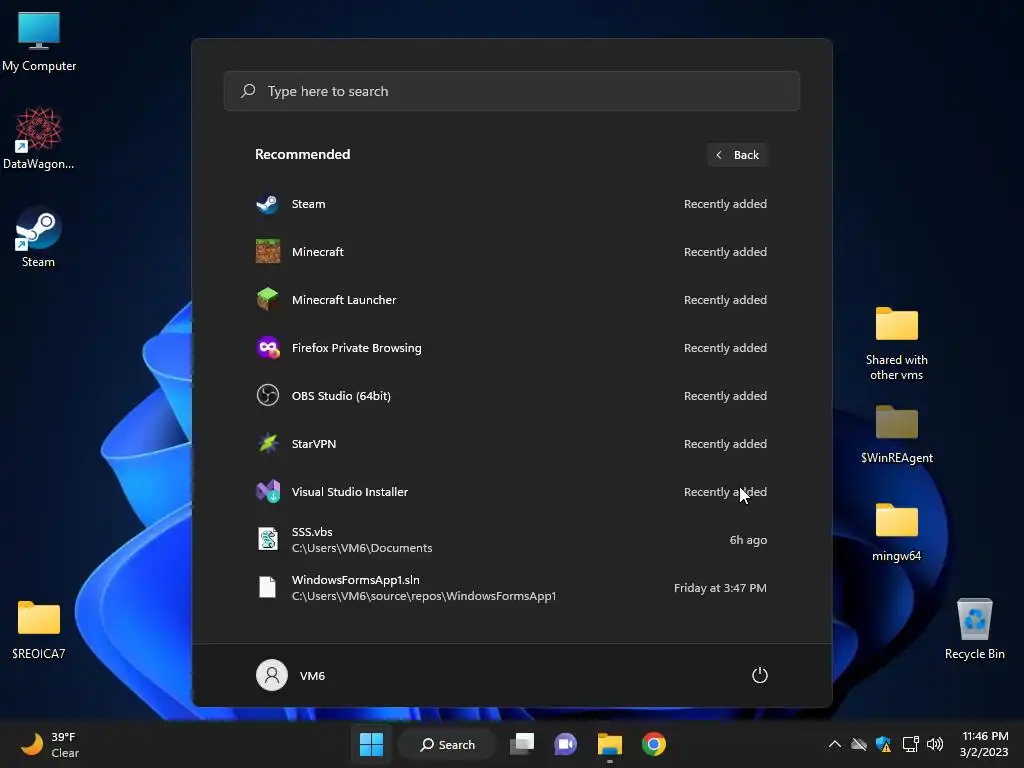The width and height of the screenshot is (1024, 768).
Task: Open the network status tray icon
Action: 910,744
